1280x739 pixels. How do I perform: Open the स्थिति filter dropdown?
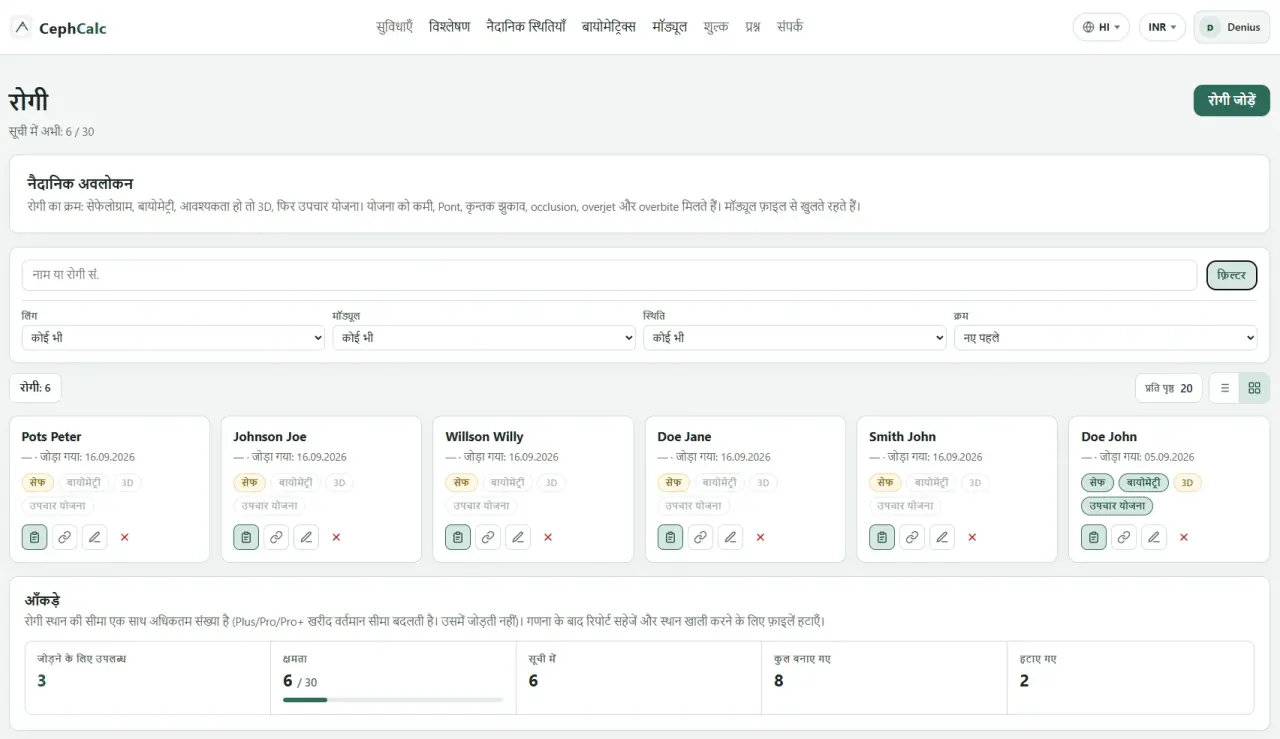click(795, 338)
